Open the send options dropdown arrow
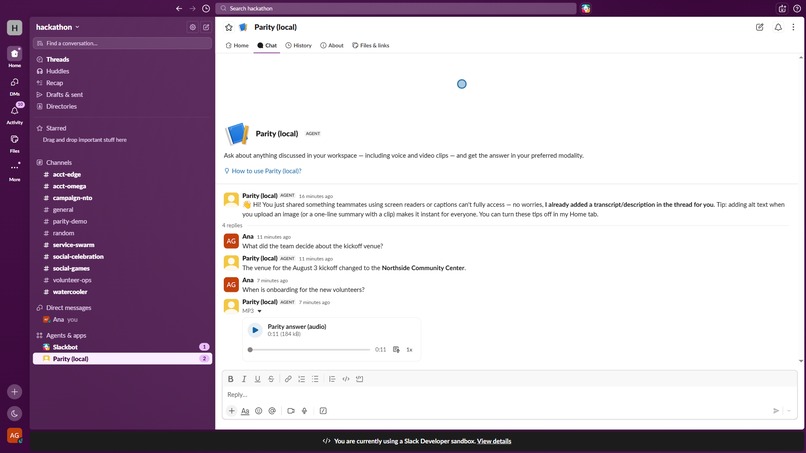 [789, 411]
